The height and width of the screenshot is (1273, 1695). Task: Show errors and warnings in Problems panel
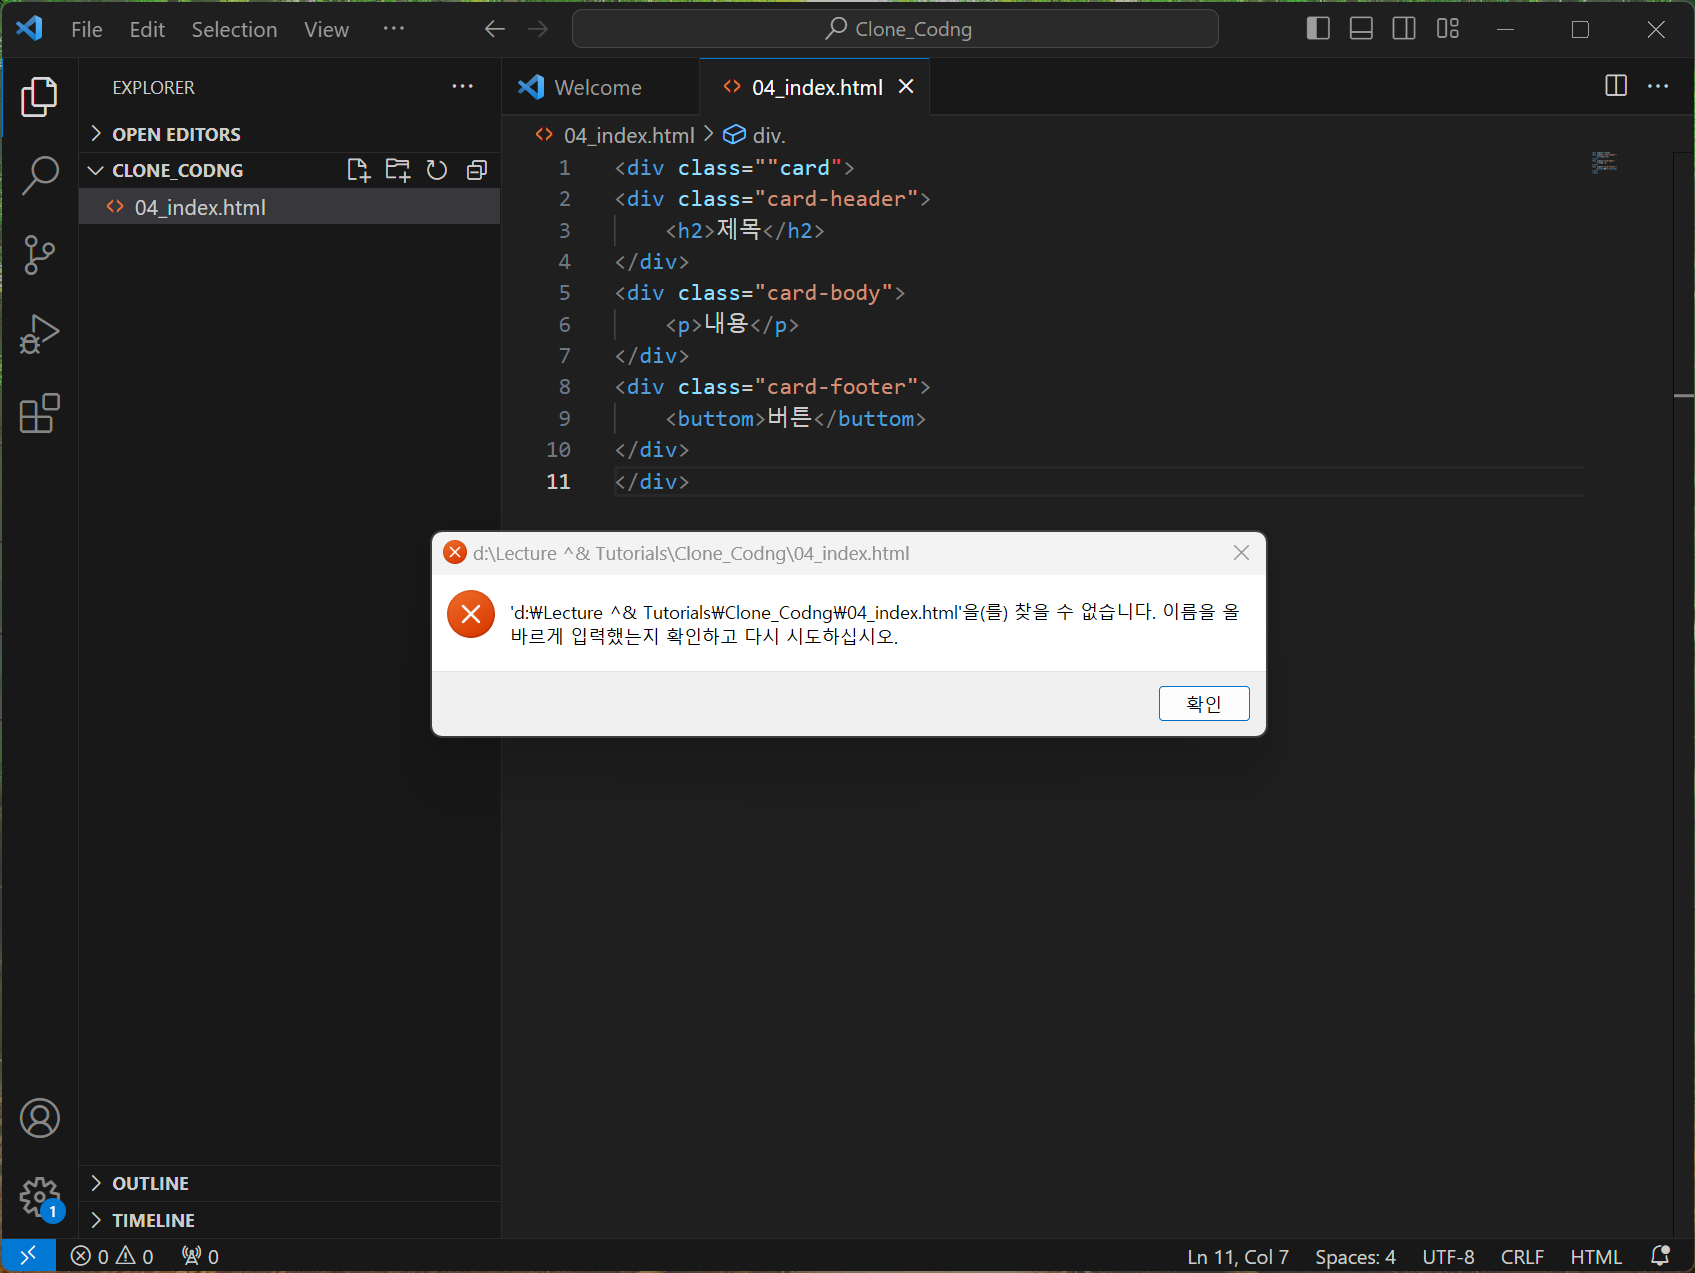click(x=112, y=1256)
